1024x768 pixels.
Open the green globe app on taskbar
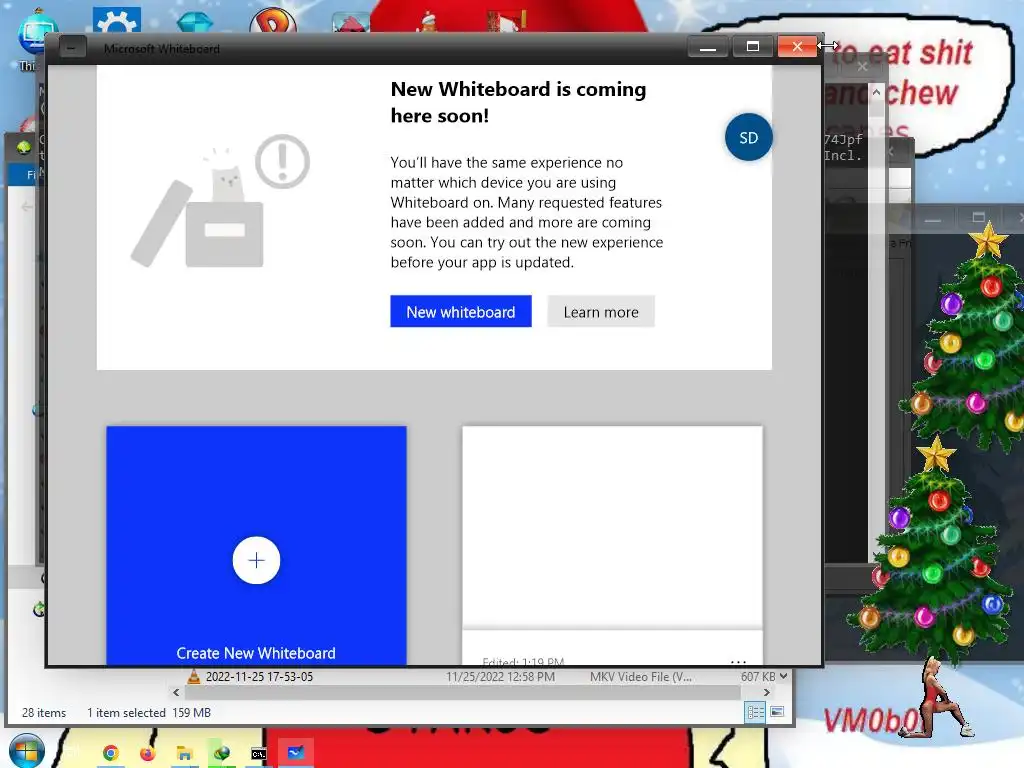pos(221,753)
